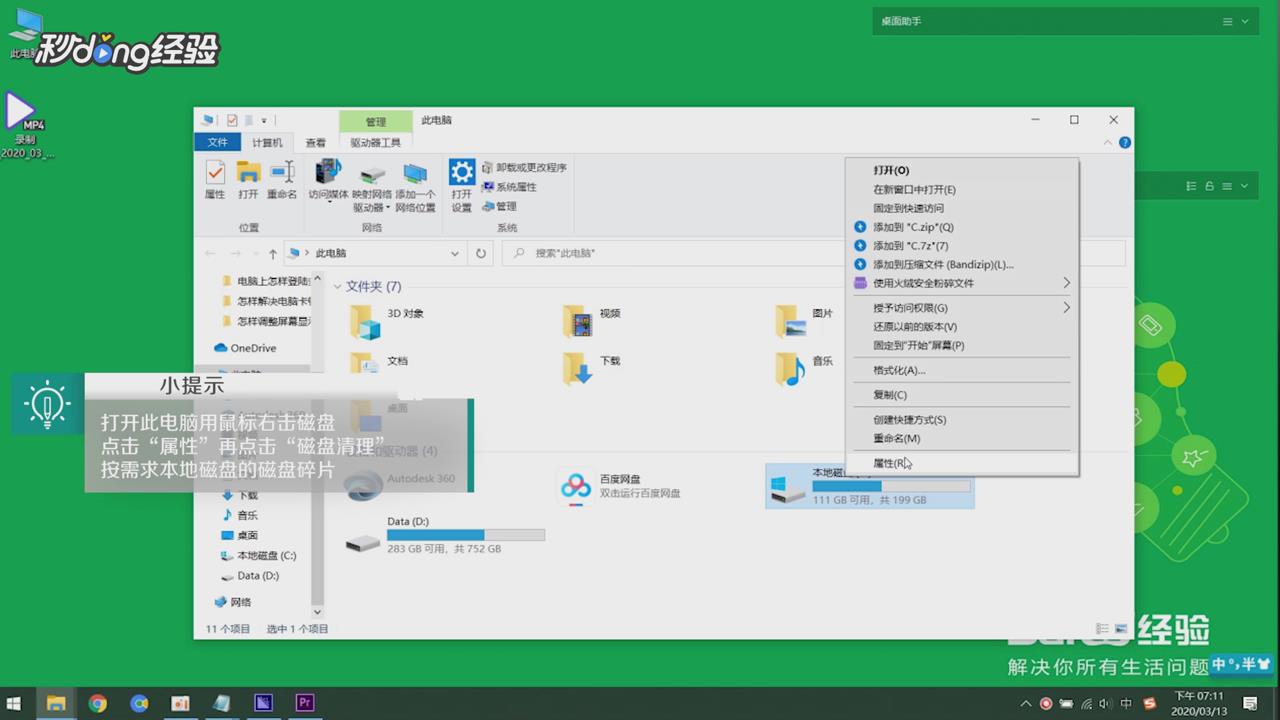Choose 格式化(A)... in the context menu
Image resolution: width=1280 pixels, height=720 pixels.
(962, 370)
